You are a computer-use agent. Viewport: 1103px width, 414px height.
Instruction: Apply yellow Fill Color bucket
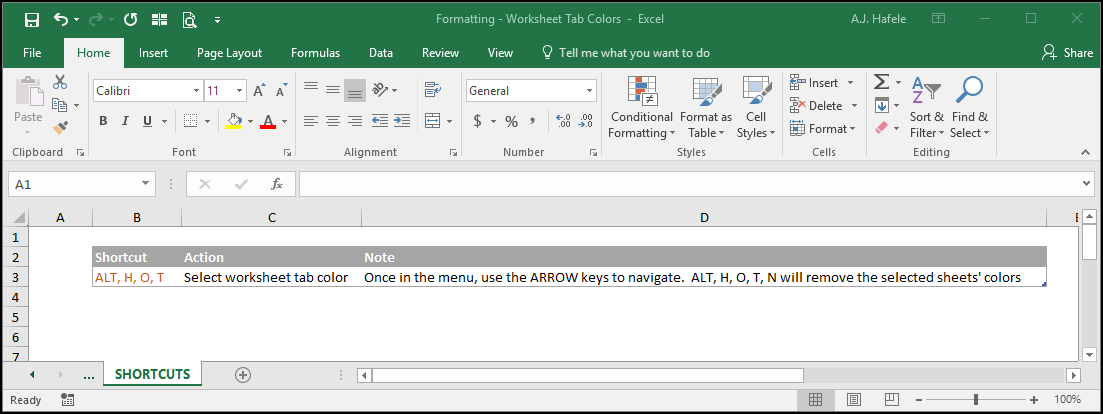click(x=235, y=121)
